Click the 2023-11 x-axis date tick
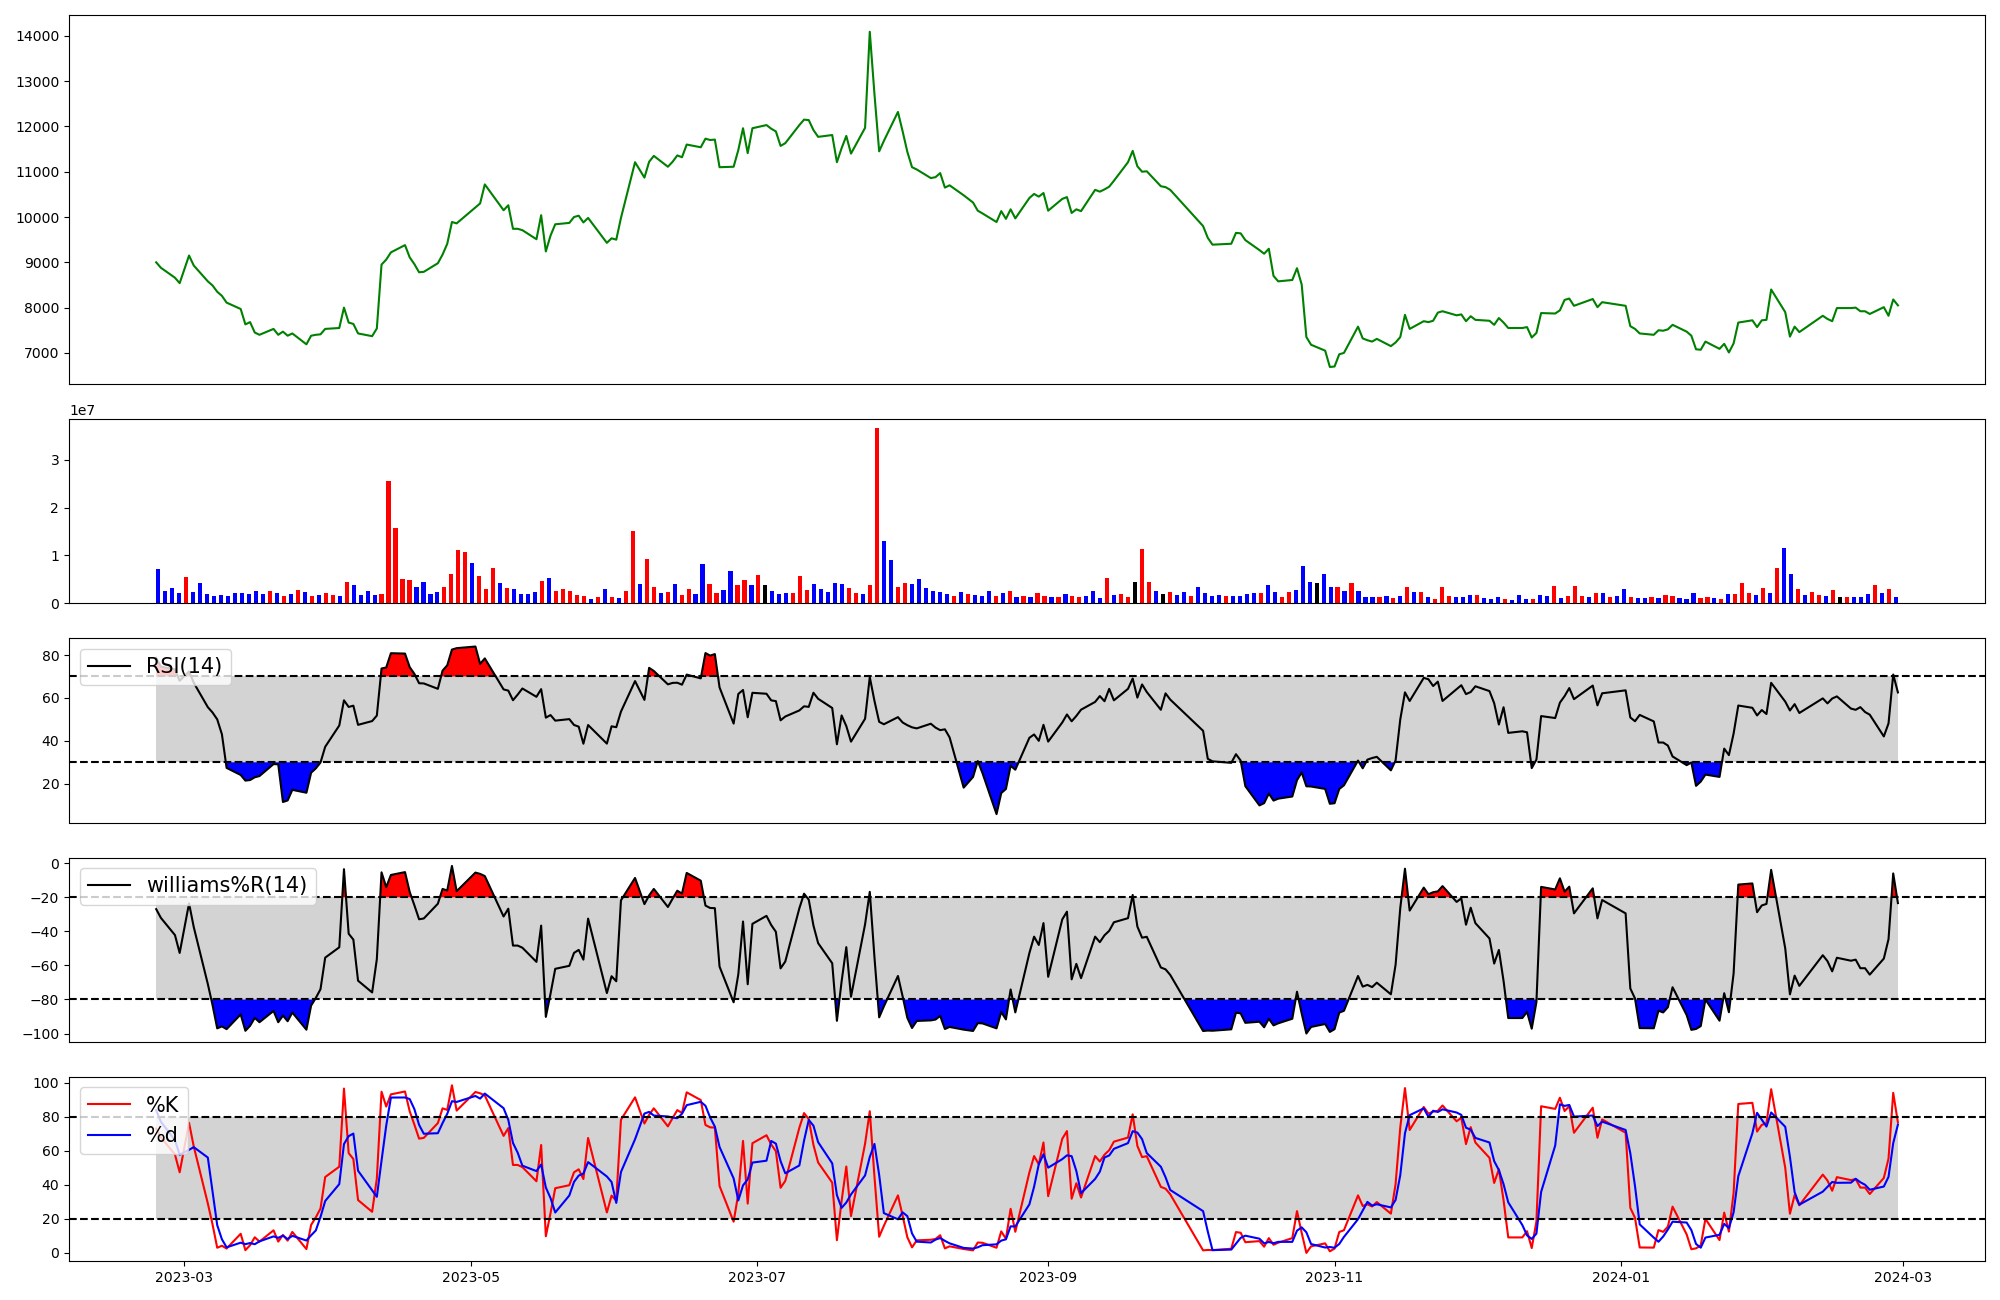This screenshot has height=1300, width=2000. 1335,1277
